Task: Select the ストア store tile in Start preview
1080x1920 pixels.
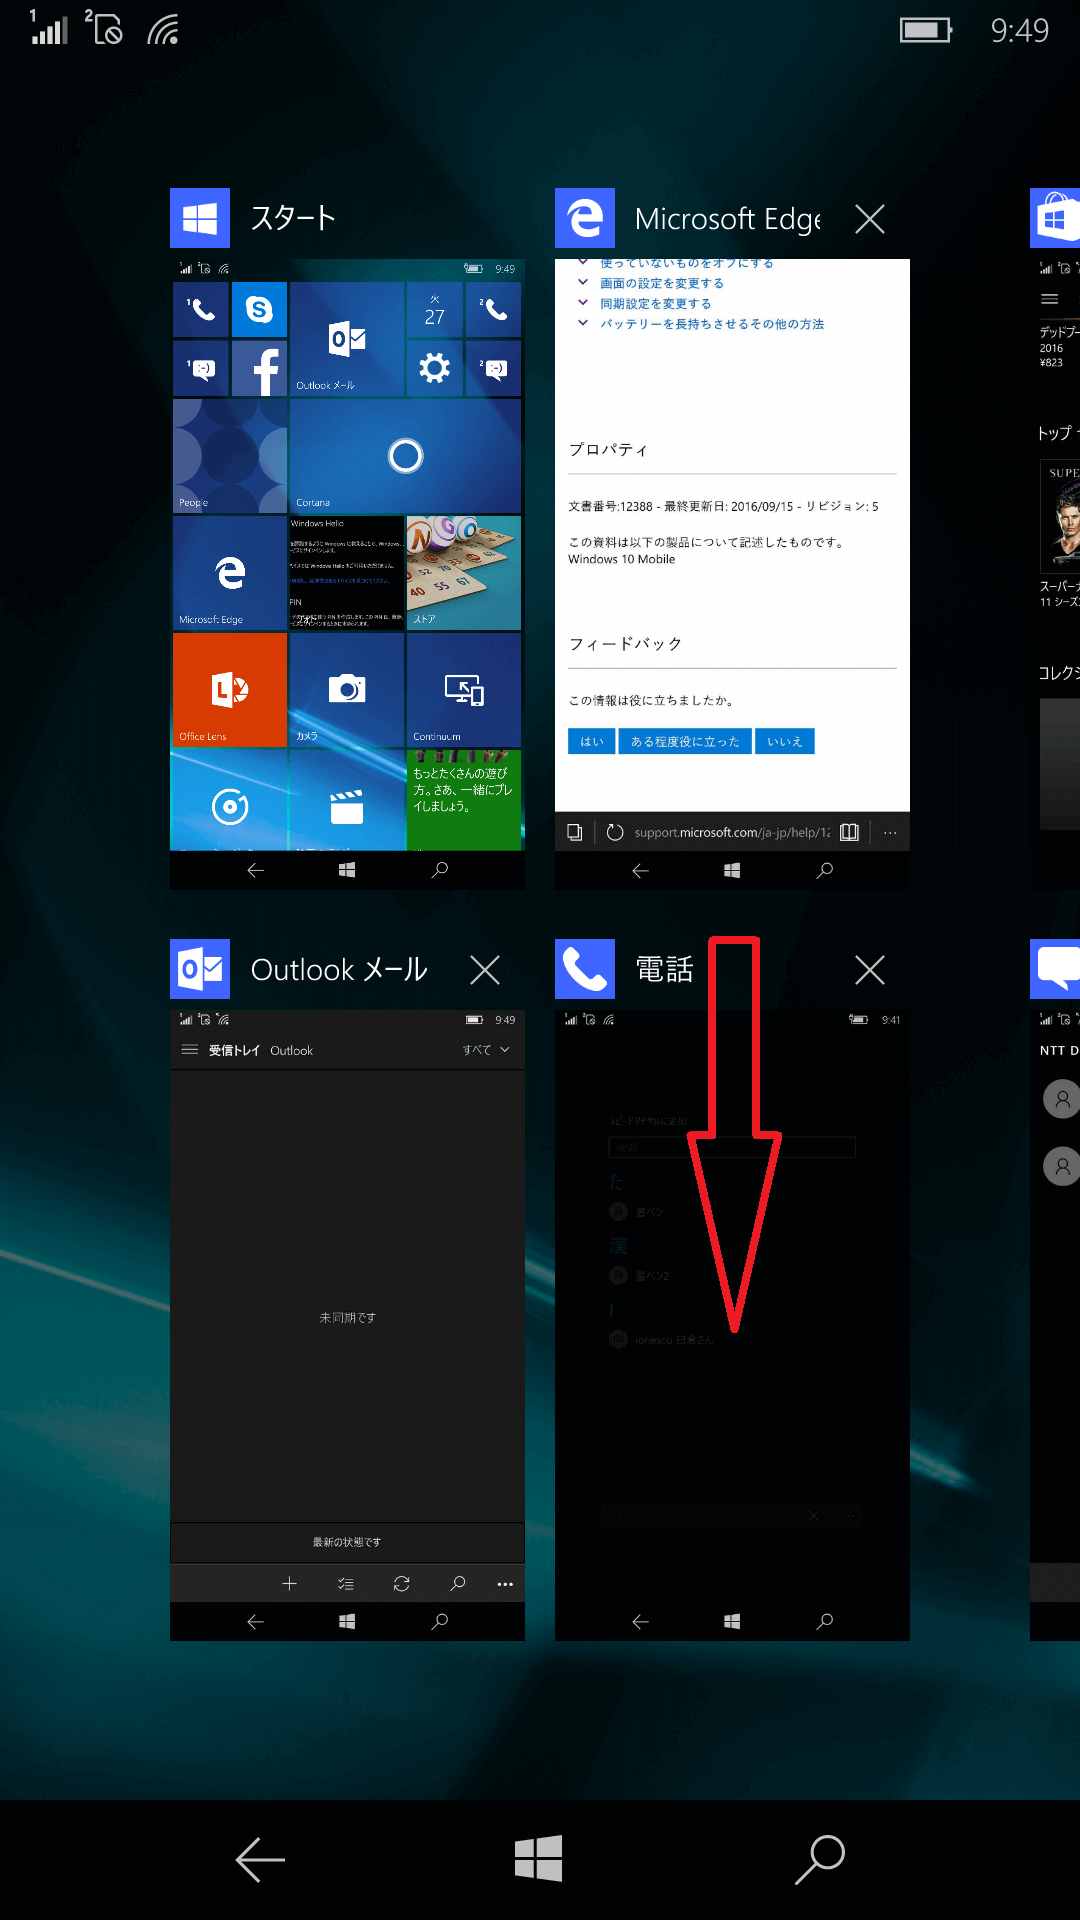Action: [464, 573]
